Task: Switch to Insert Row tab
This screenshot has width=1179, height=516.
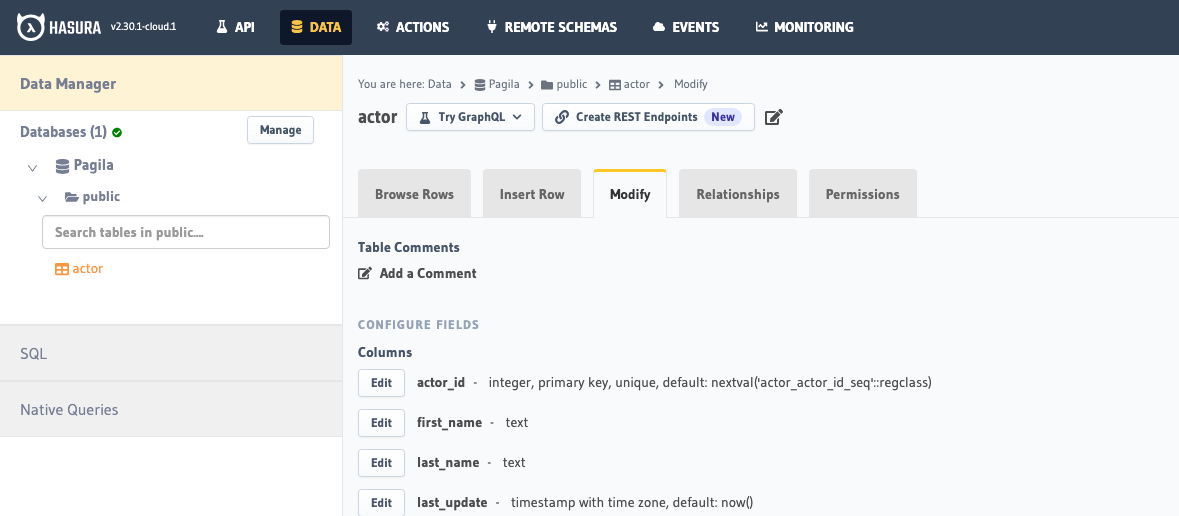Action: 532,194
